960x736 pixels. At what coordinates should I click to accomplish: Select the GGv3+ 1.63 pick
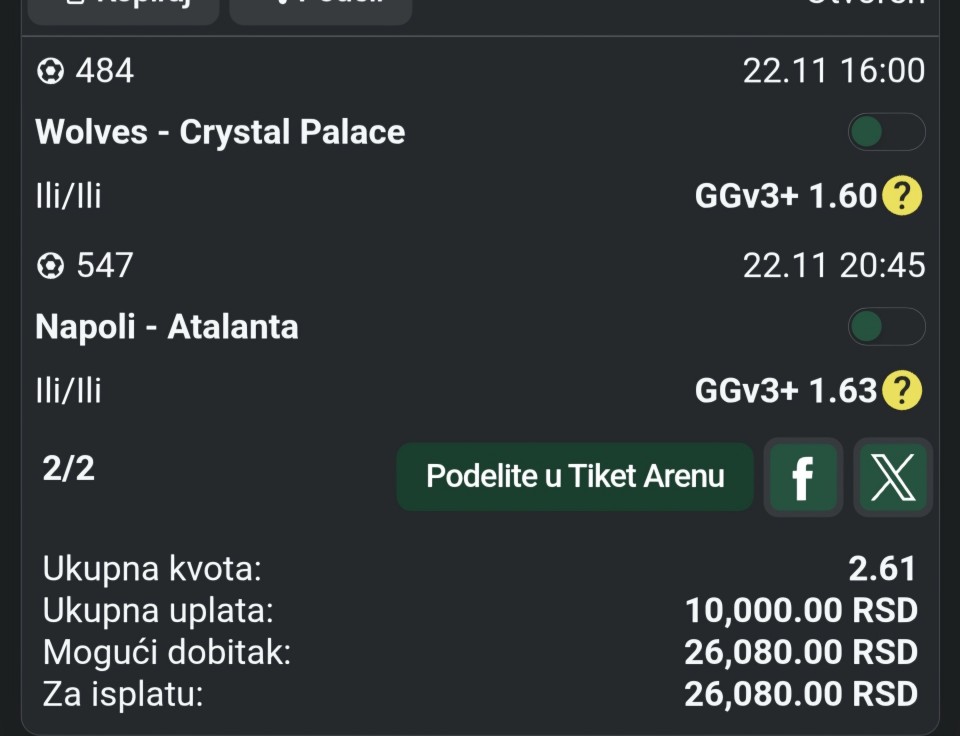786,390
